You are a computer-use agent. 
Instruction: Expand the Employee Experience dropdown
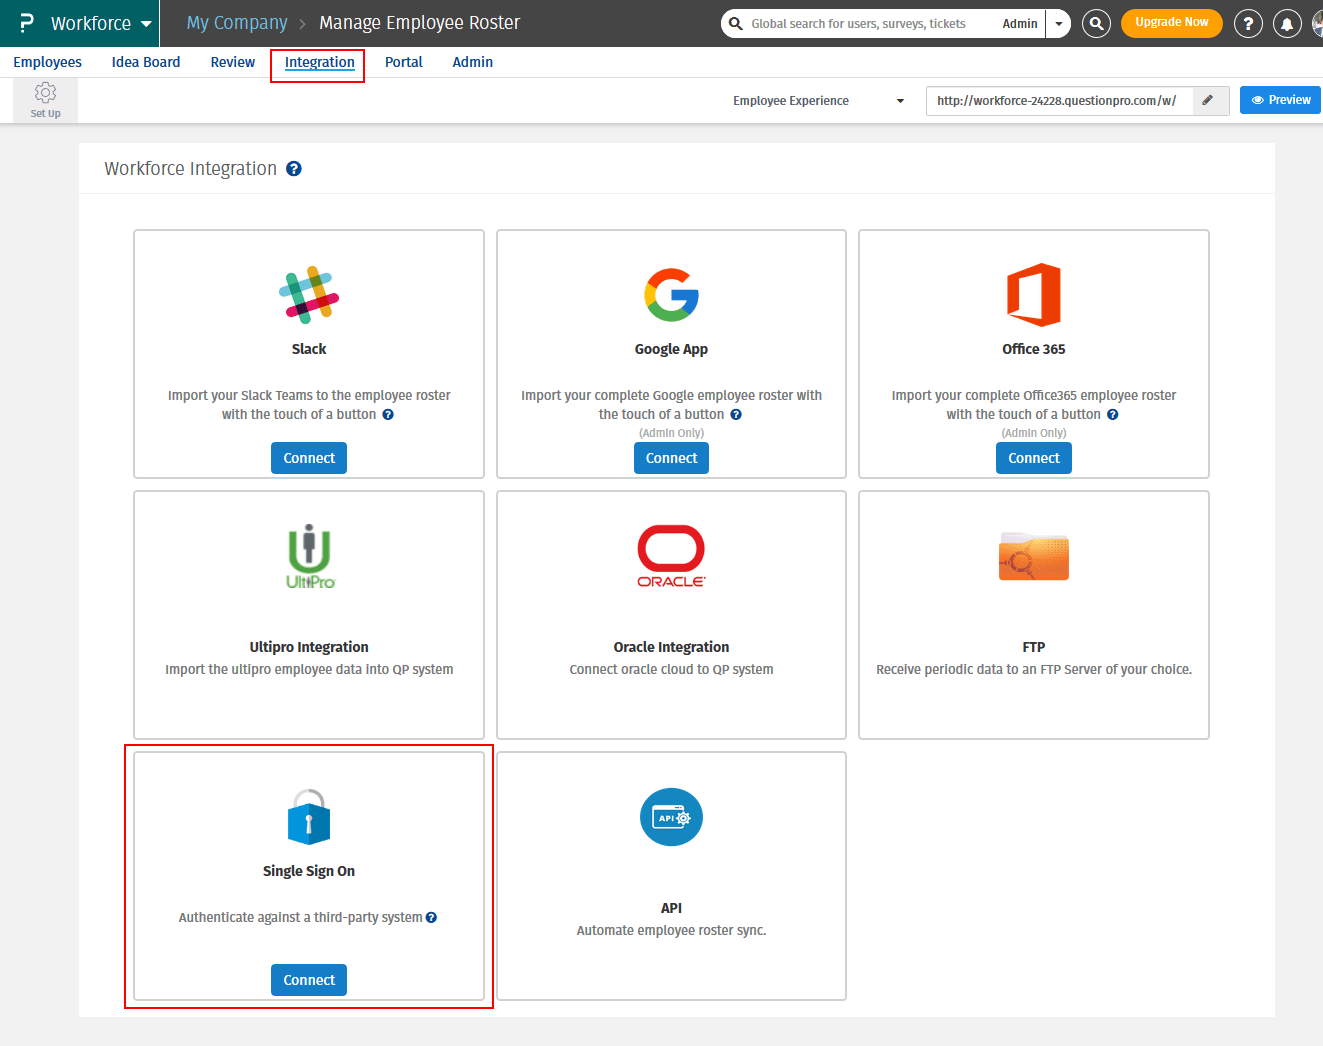818,101
